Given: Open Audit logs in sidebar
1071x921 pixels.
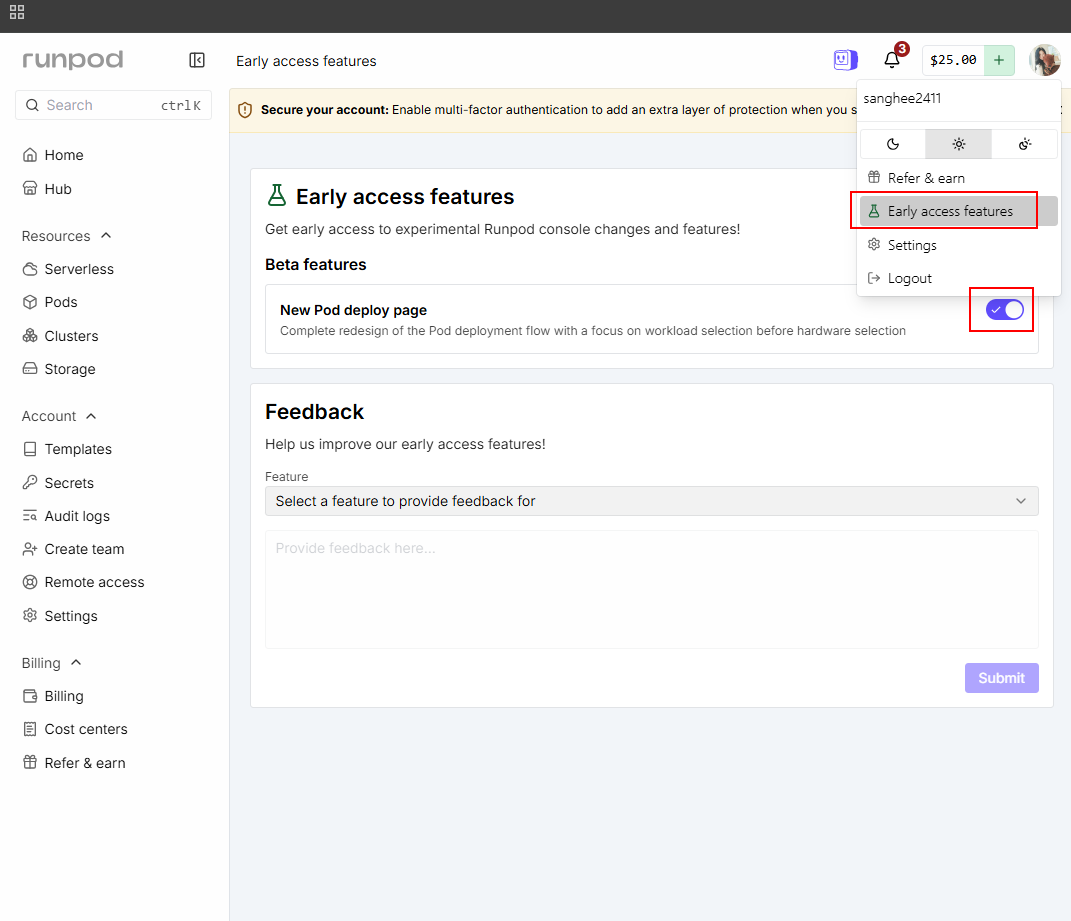Looking at the screenshot, I should (x=66, y=516).
